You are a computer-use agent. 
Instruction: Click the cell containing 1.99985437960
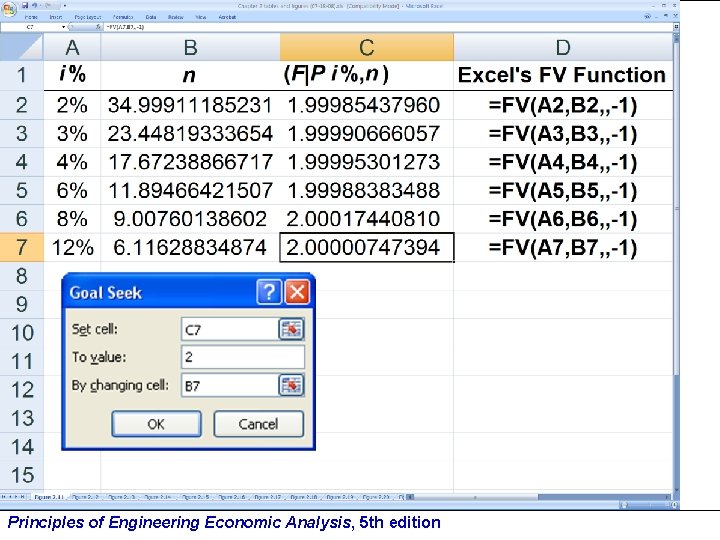click(x=366, y=105)
